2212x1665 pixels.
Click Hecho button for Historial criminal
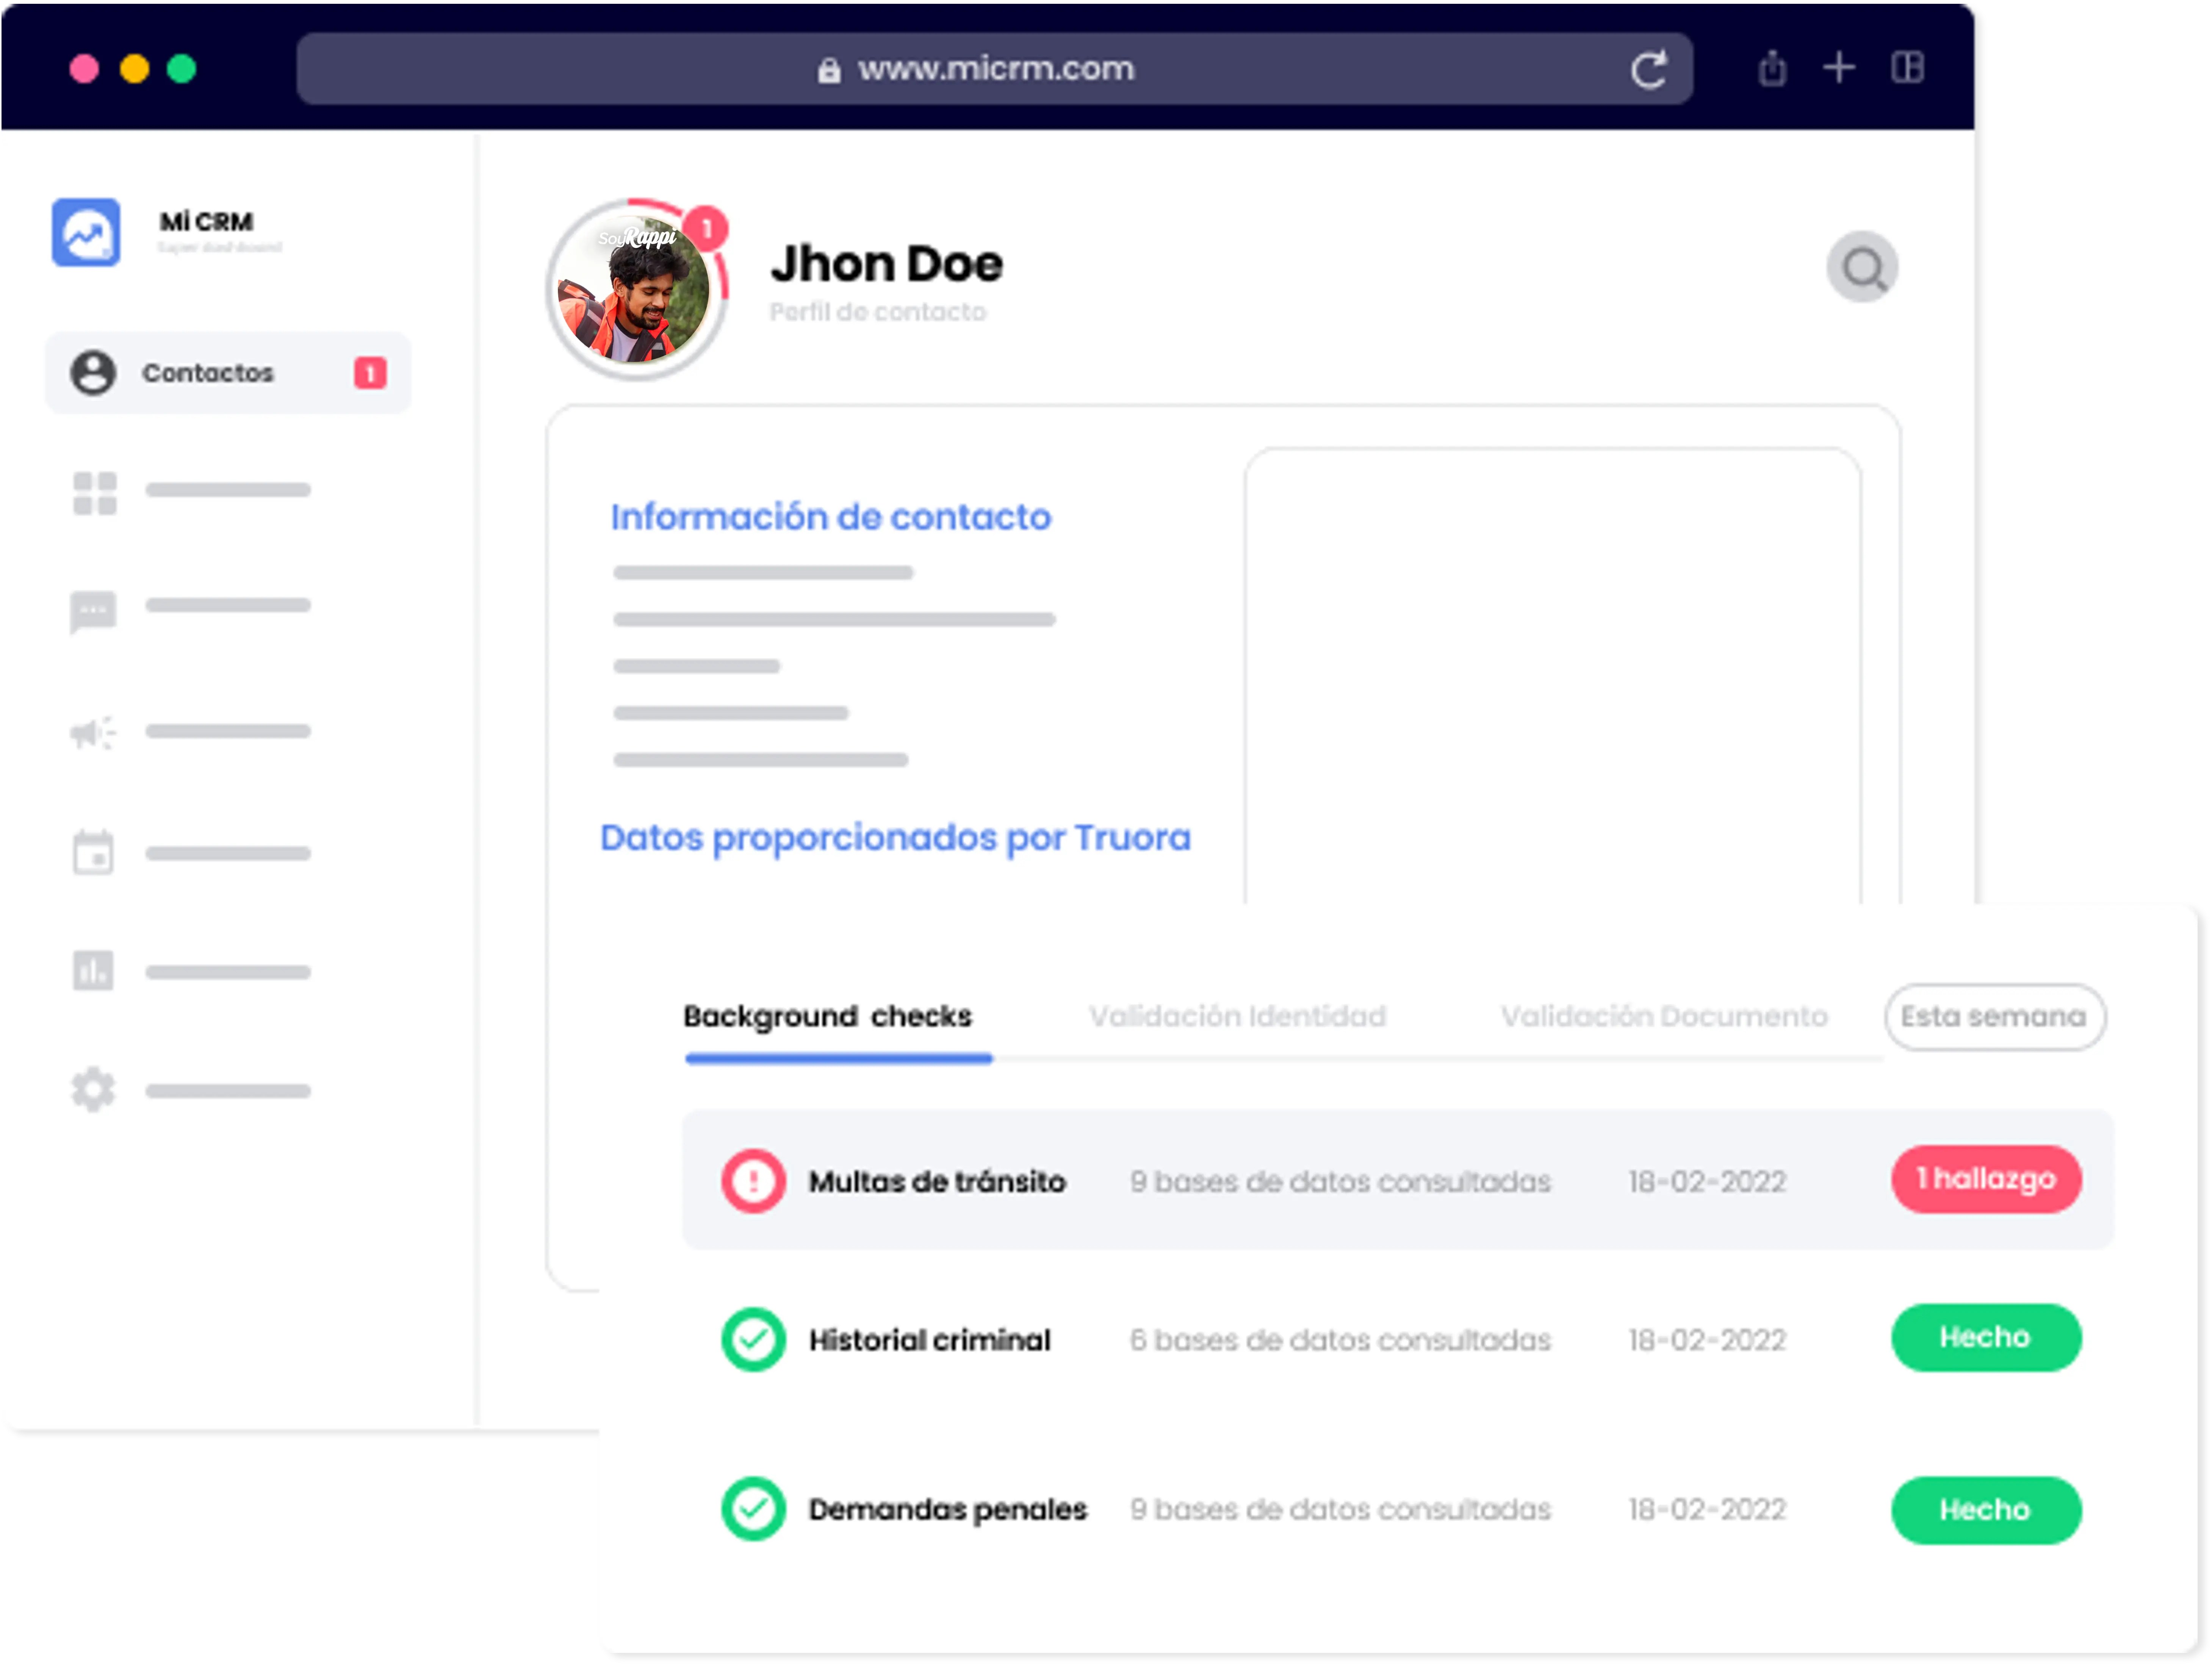point(1987,1338)
